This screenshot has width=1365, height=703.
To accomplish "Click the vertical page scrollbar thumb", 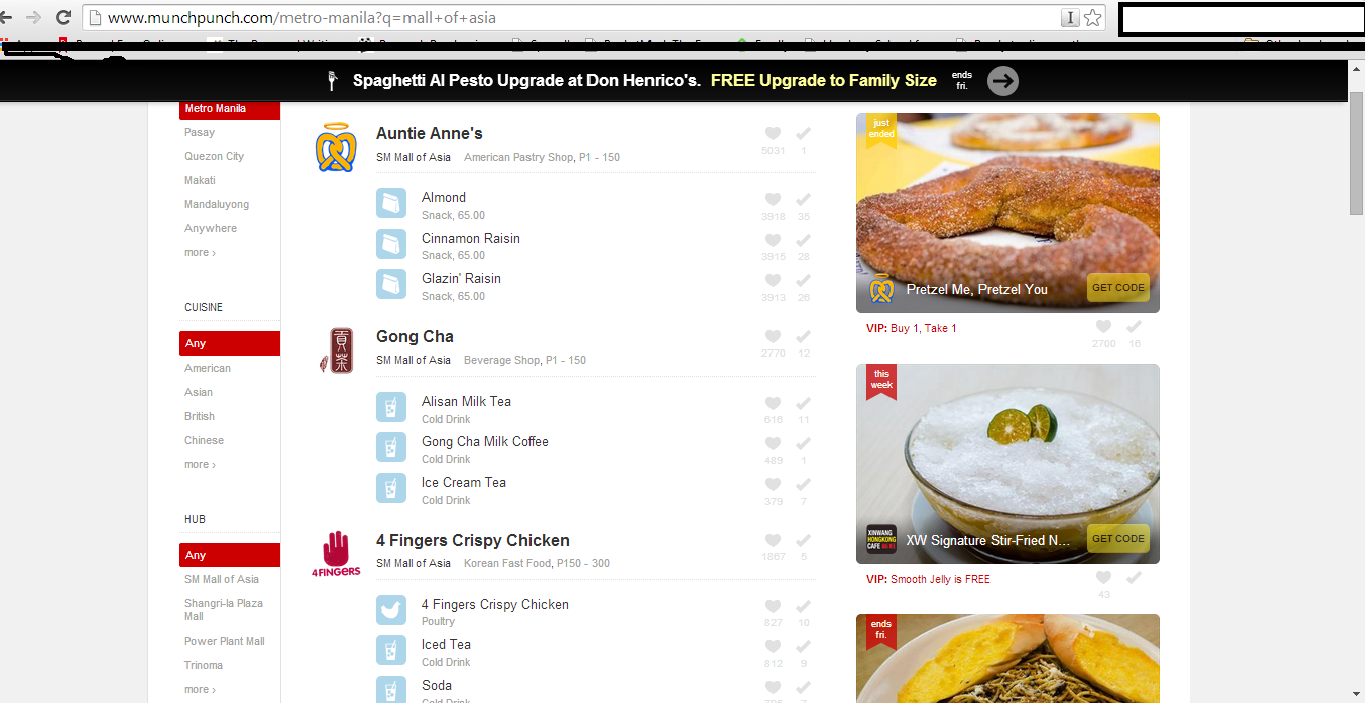I will (1356, 153).
